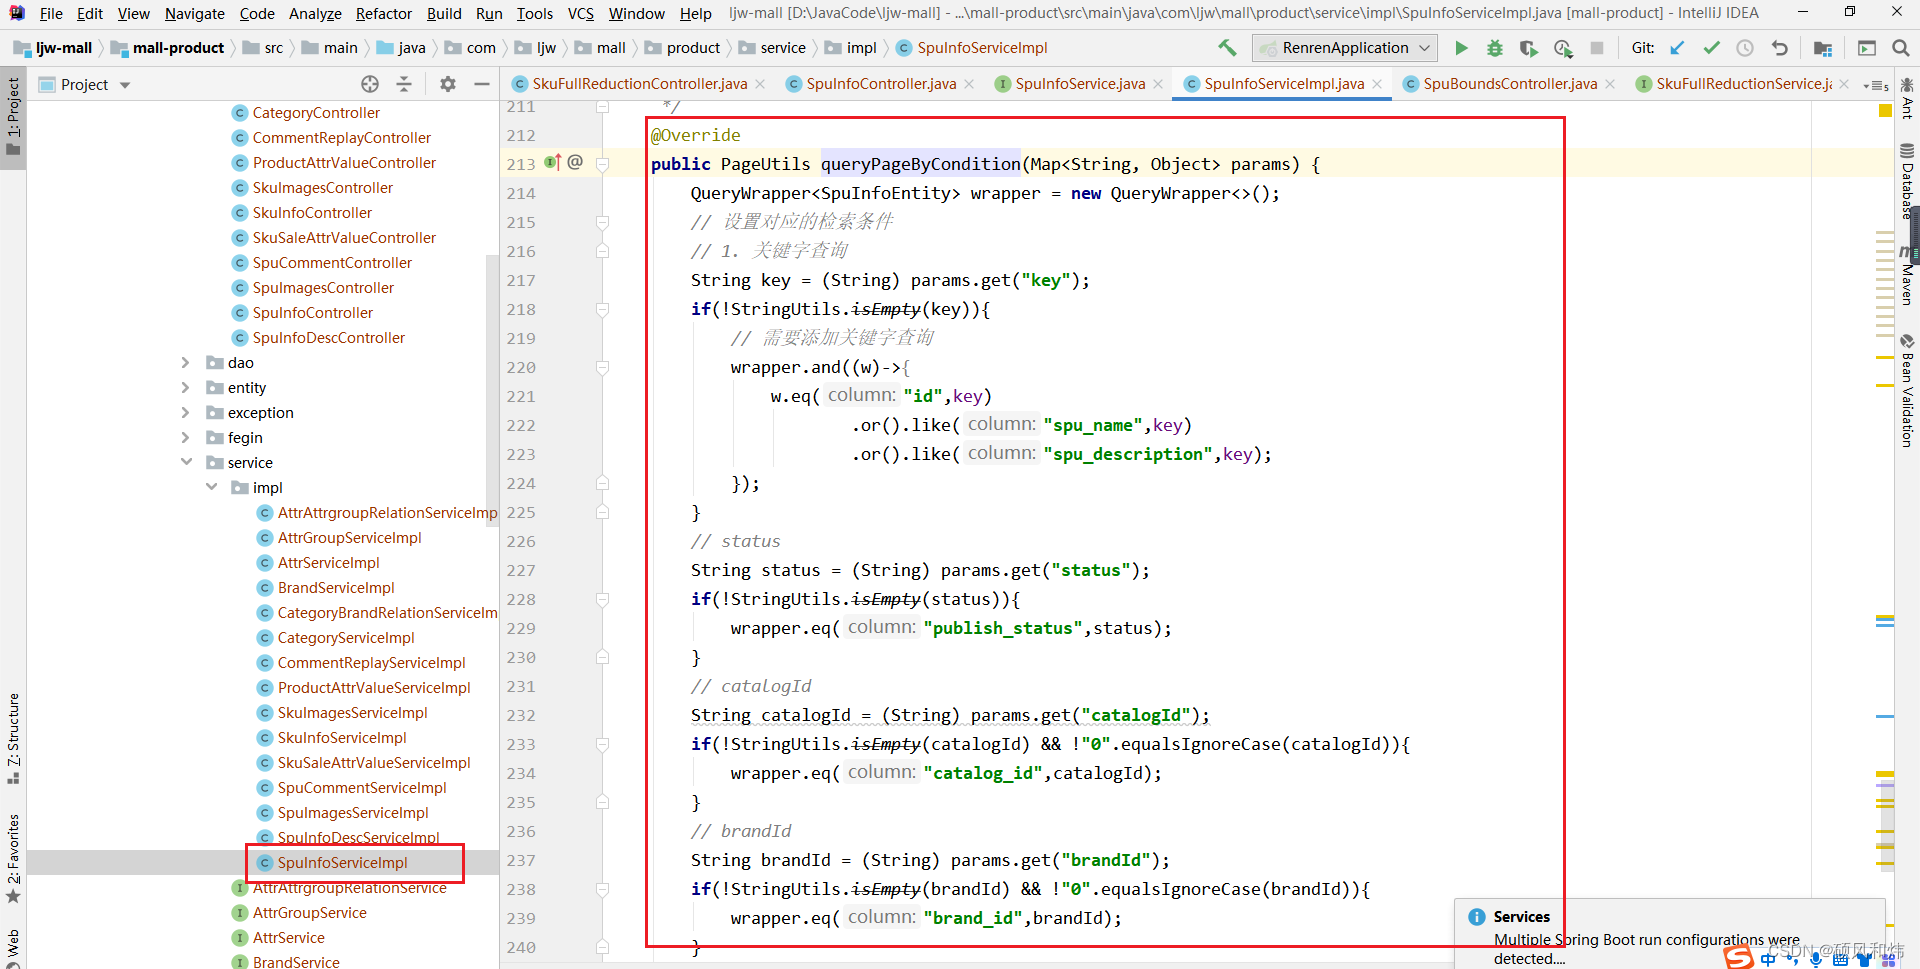The image size is (1920, 969).
Task: Open the Project Structure icon
Action: pos(1823,48)
